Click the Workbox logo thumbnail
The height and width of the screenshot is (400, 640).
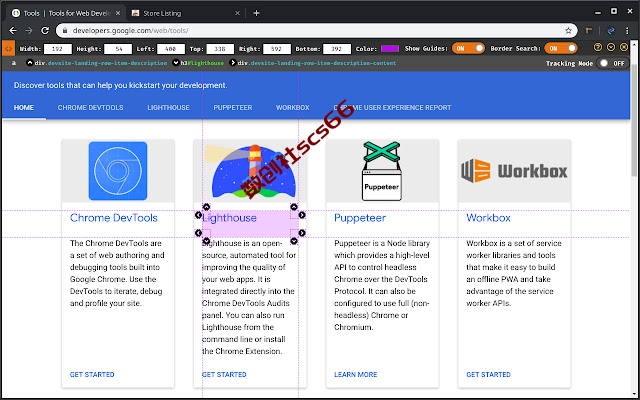tap(514, 171)
